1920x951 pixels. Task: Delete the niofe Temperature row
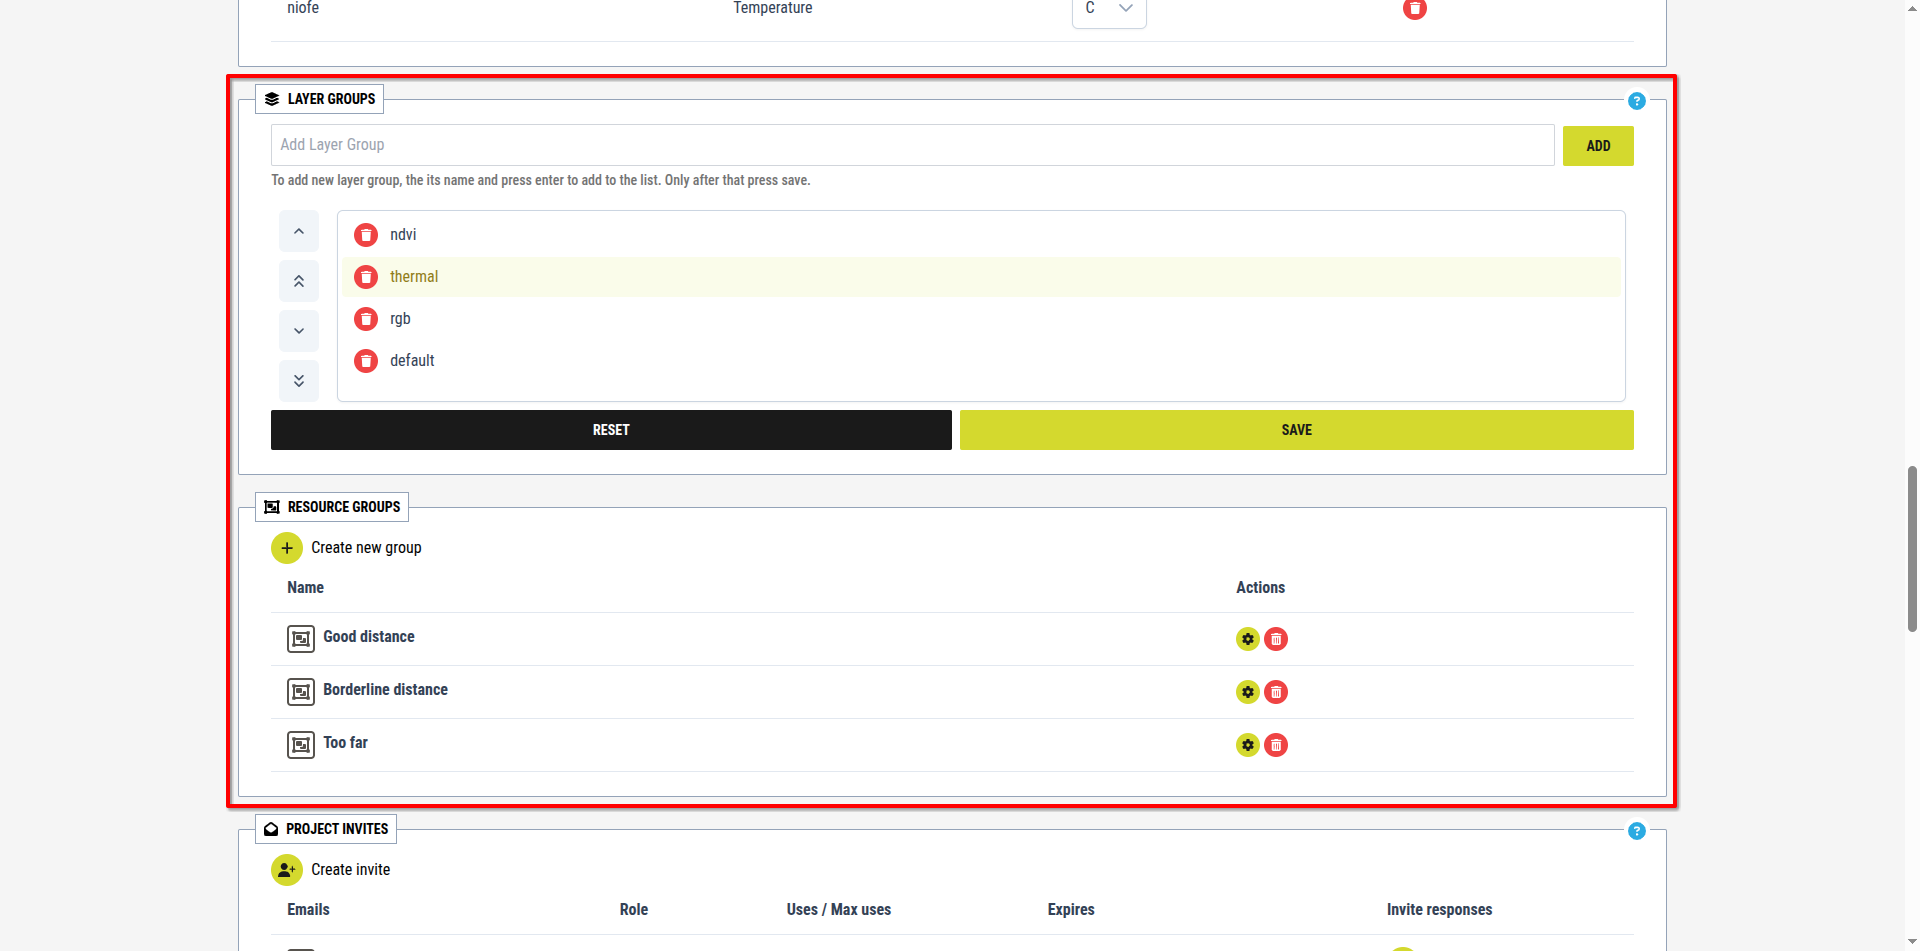coord(1415,8)
